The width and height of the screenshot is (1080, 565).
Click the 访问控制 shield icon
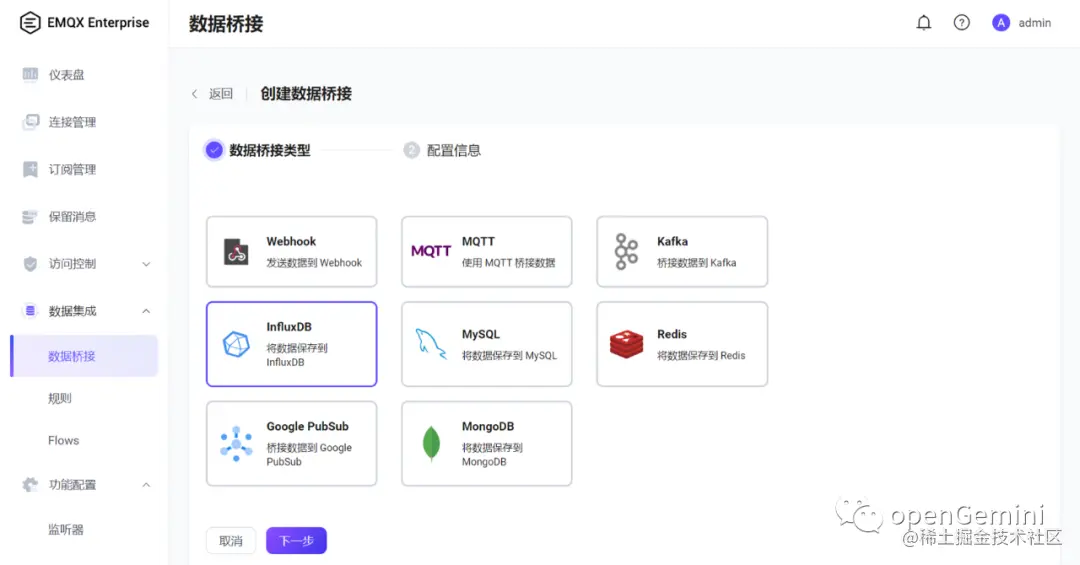pos(30,264)
